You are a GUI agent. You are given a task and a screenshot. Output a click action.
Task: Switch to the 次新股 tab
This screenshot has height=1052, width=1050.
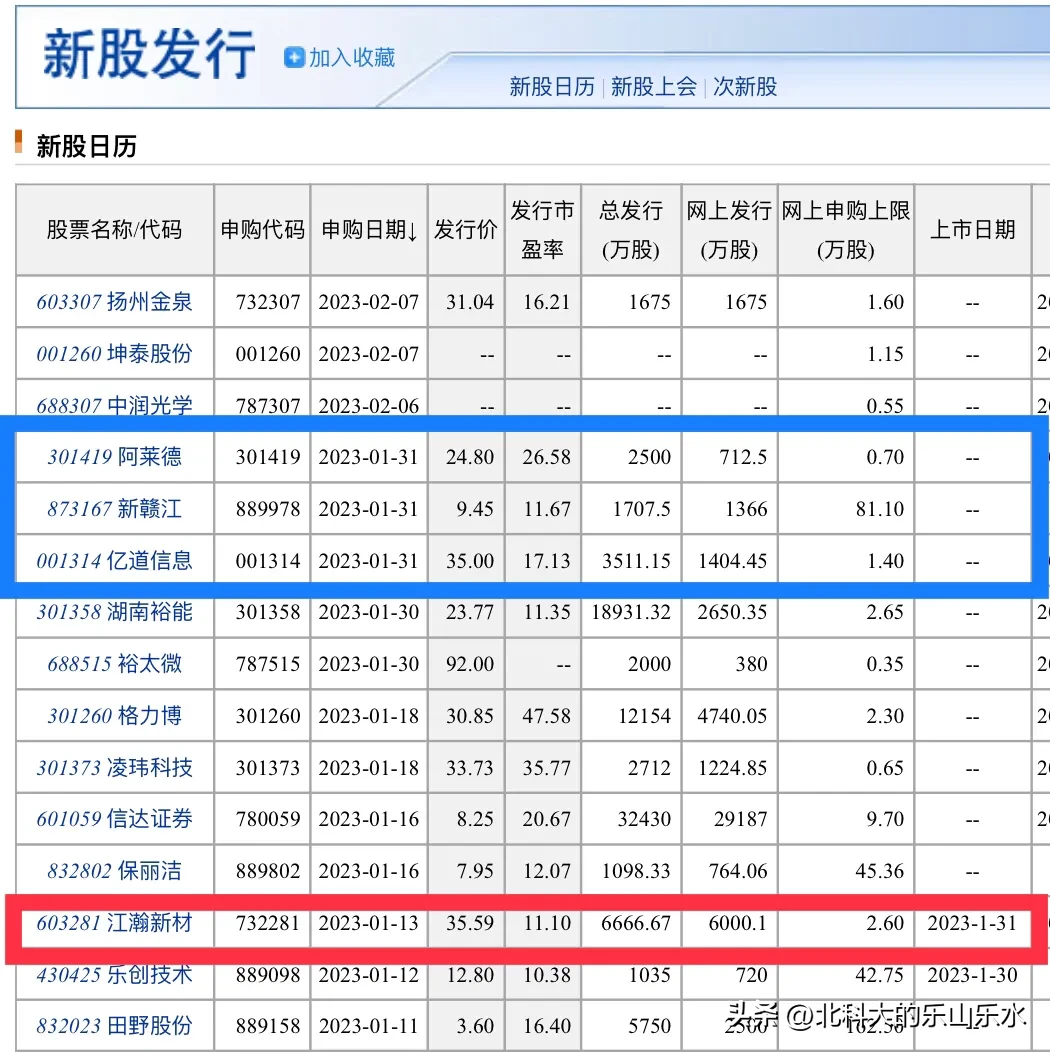tap(745, 87)
